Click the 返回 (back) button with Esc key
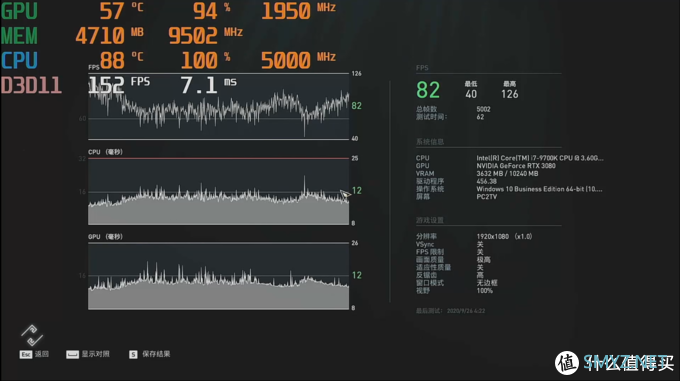 (34, 354)
